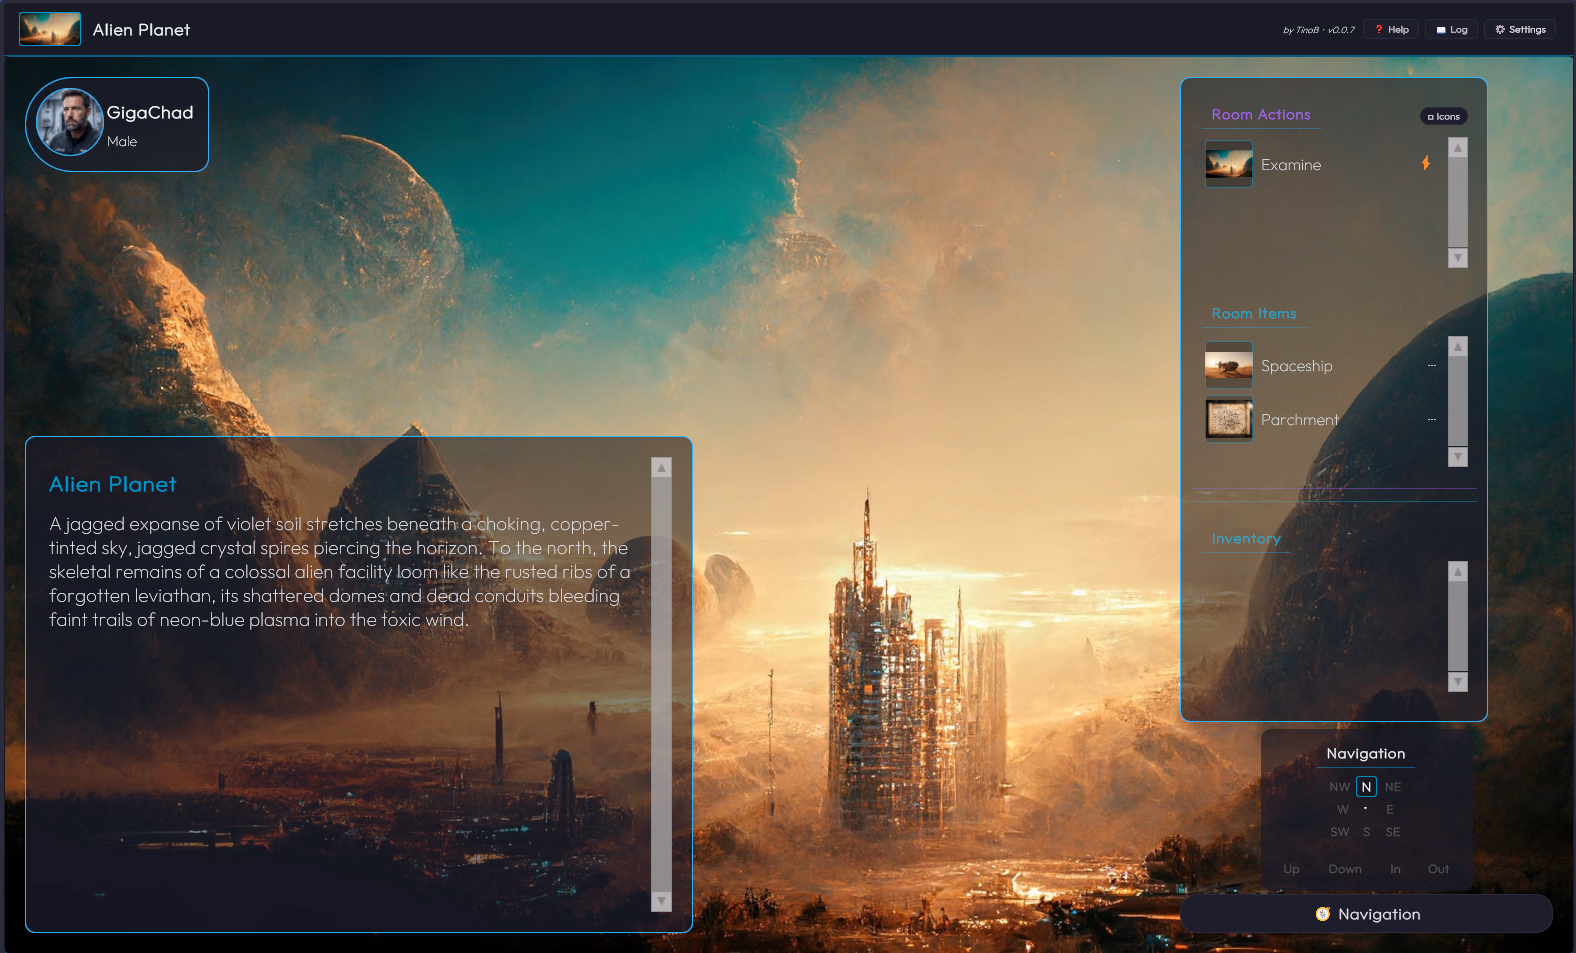Click the NE compass direction
Image resolution: width=1576 pixels, height=953 pixels.
1393,787
